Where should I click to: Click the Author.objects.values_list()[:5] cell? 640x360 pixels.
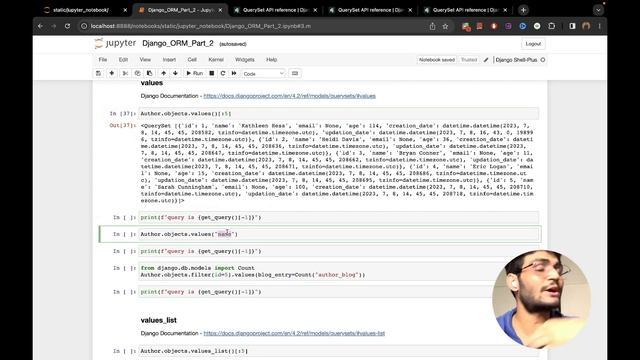tap(338, 351)
